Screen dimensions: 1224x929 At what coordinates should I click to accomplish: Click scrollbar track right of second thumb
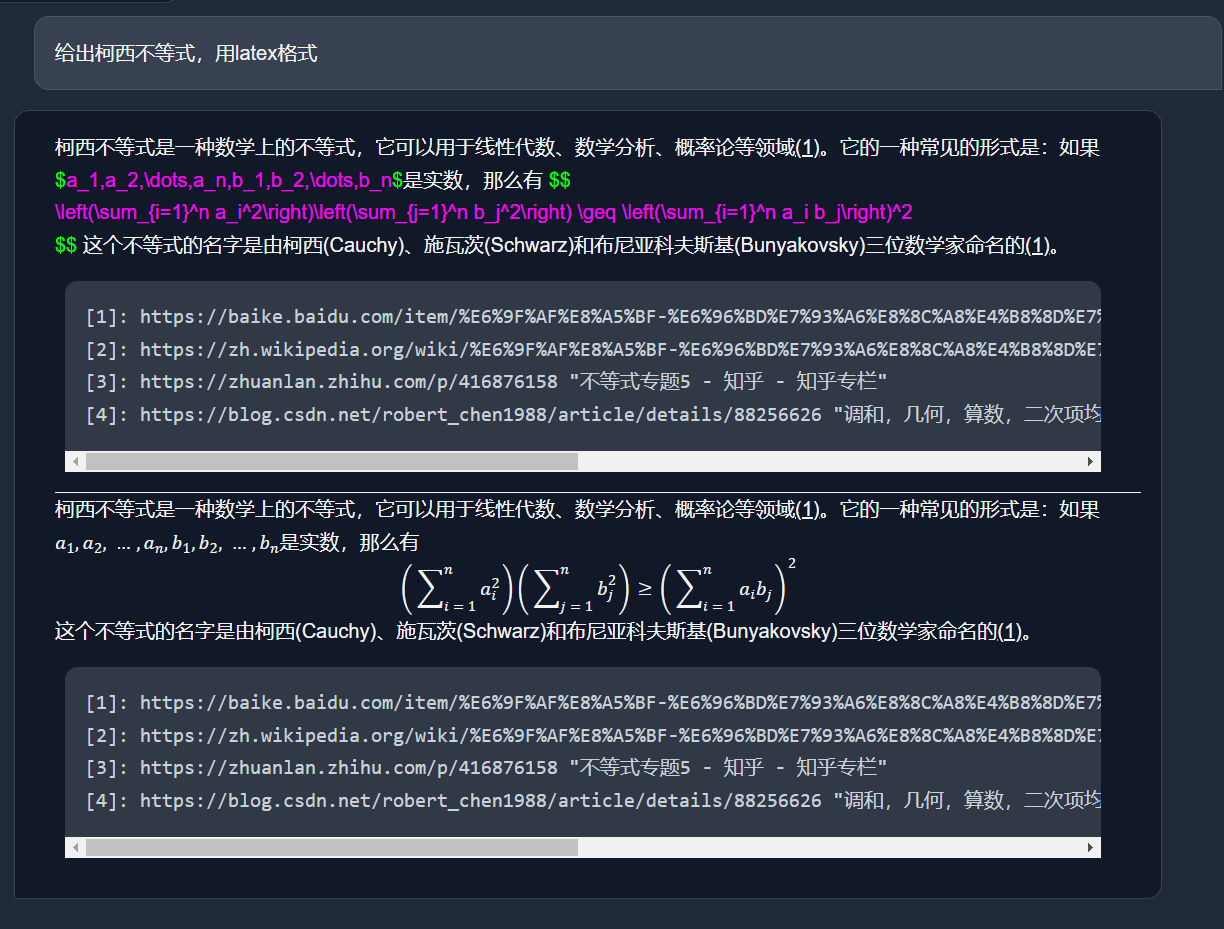click(830, 847)
